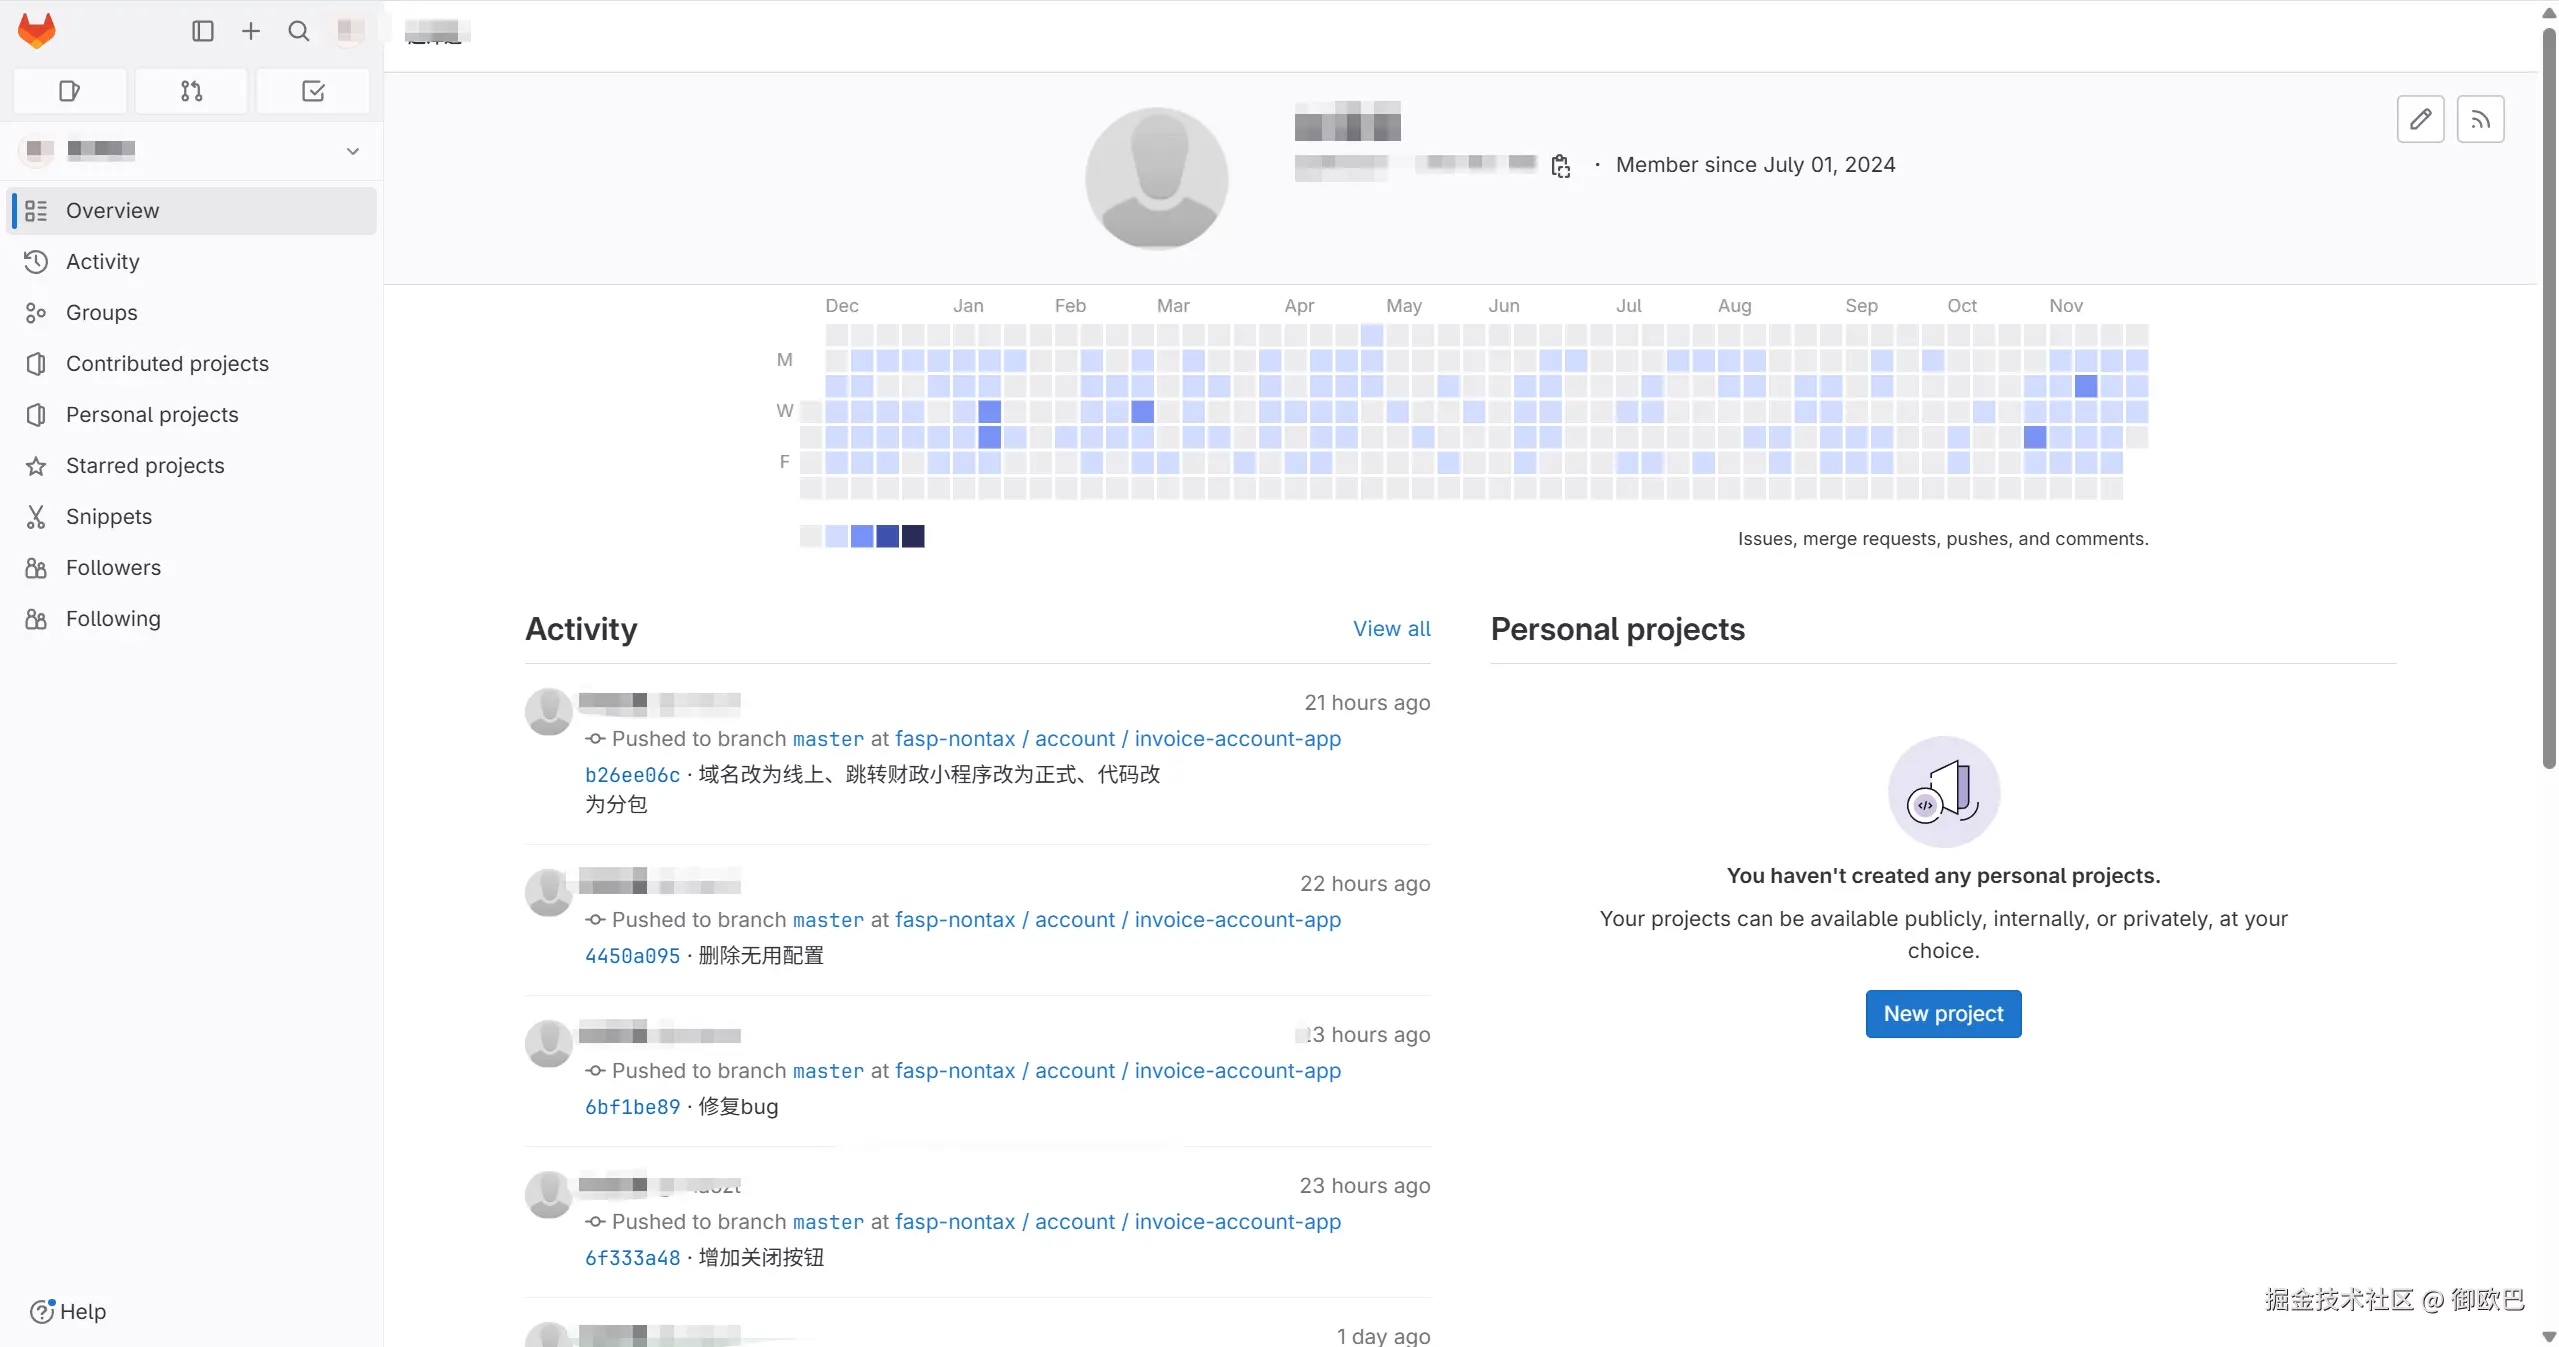Open merge requests shortcut icon
This screenshot has width=2559, height=1347.
191,91
